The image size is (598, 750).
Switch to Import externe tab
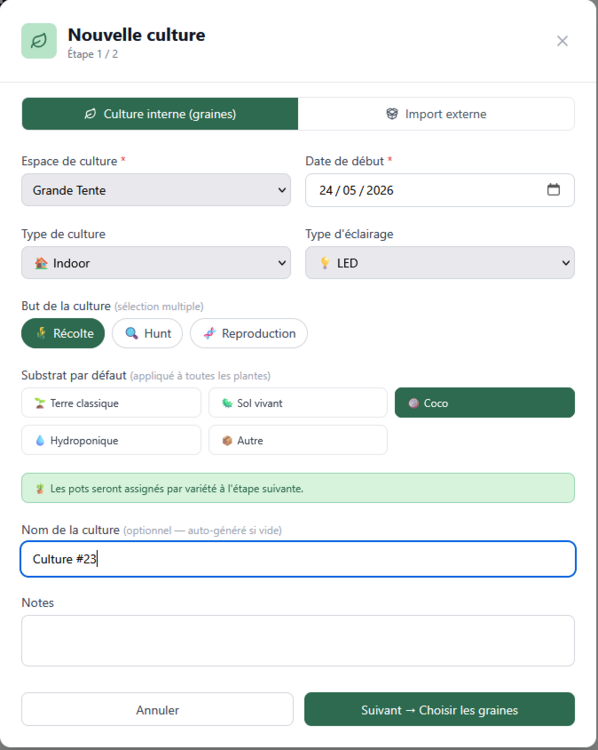436,114
